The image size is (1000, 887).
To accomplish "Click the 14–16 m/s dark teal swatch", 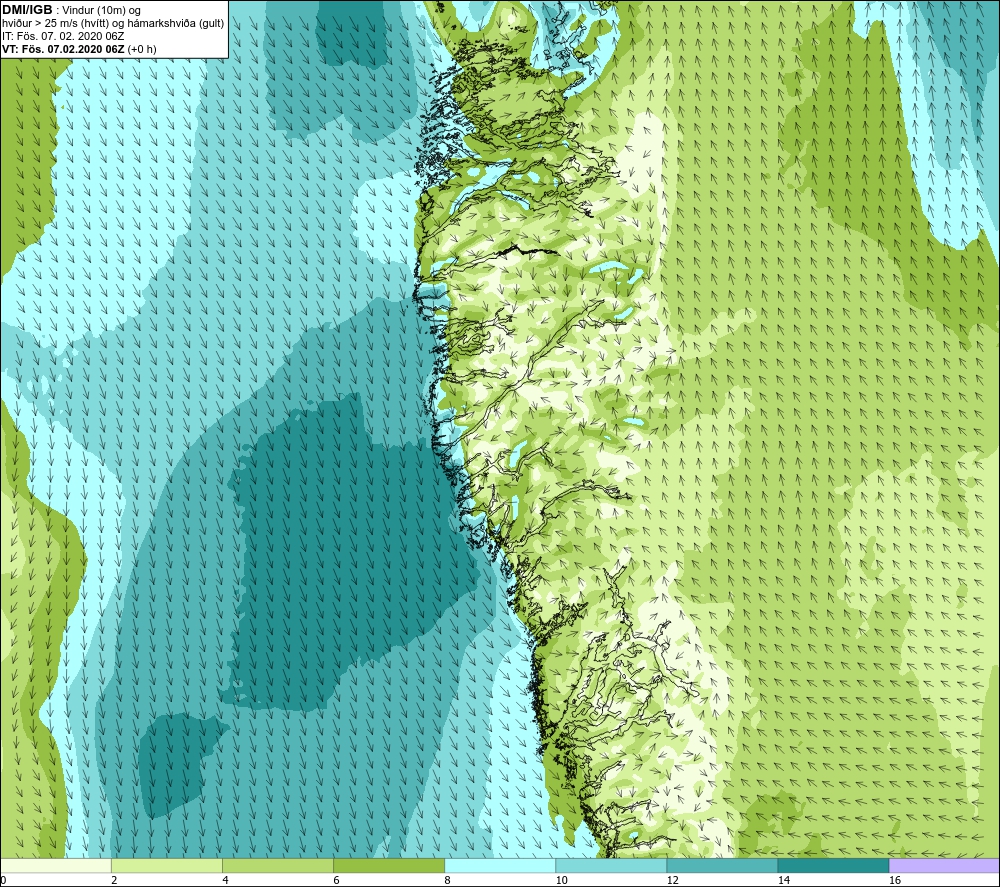I will point(833,865).
